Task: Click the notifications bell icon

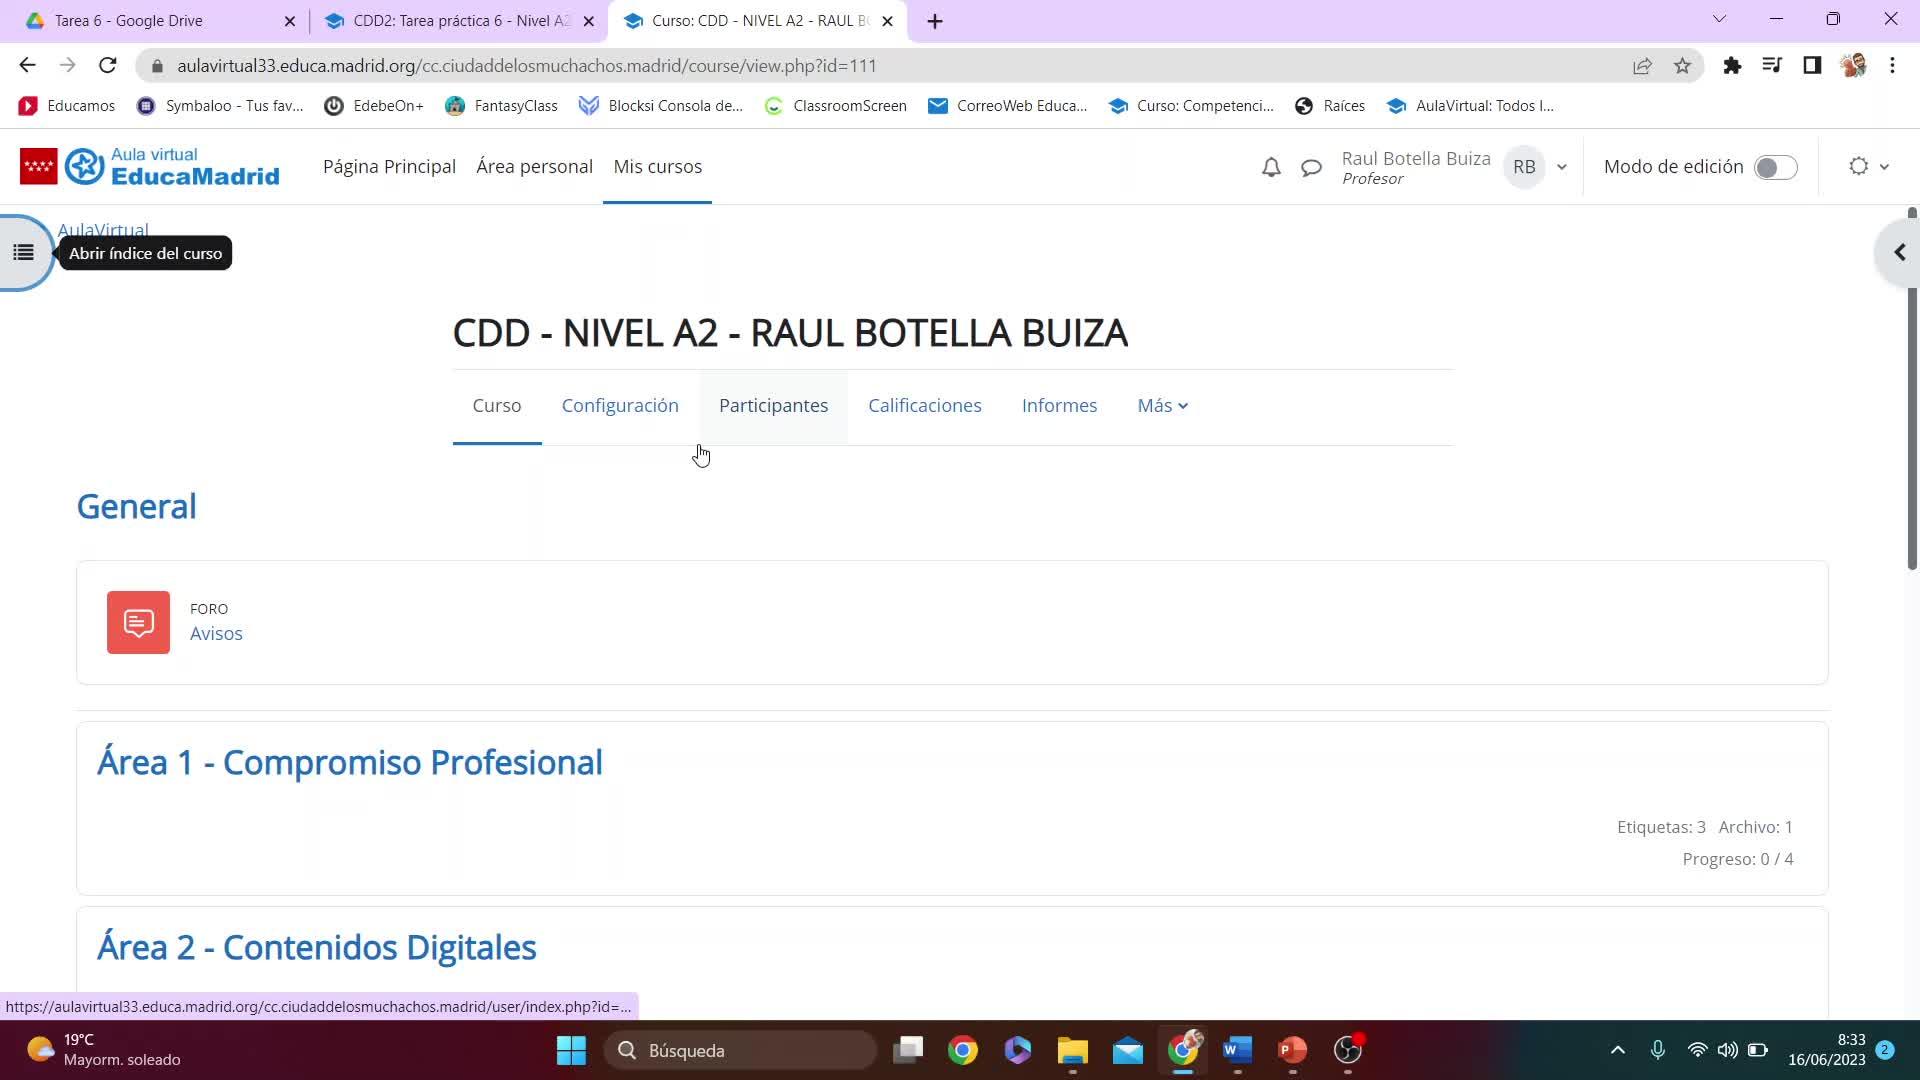Action: [1271, 167]
